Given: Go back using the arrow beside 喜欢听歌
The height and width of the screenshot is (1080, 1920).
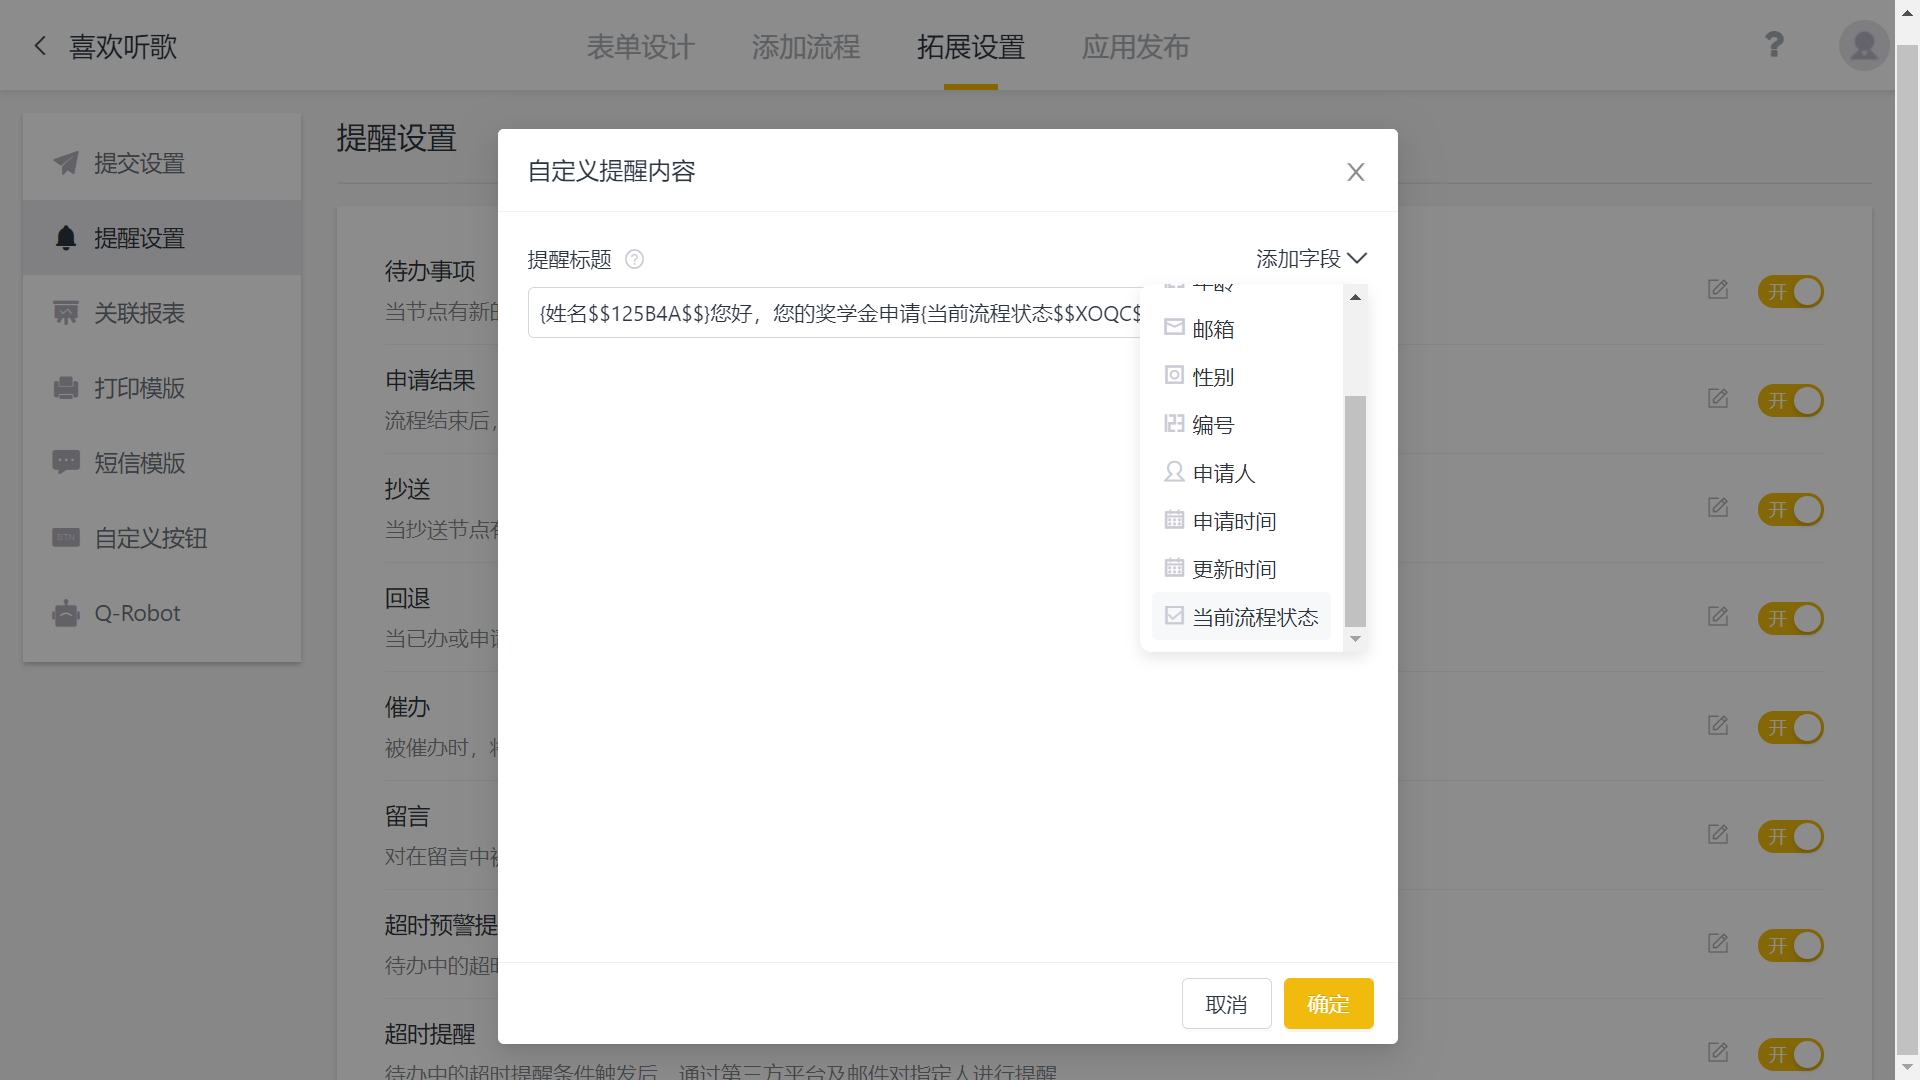Looking at the screenshot, I should point(40,46).
